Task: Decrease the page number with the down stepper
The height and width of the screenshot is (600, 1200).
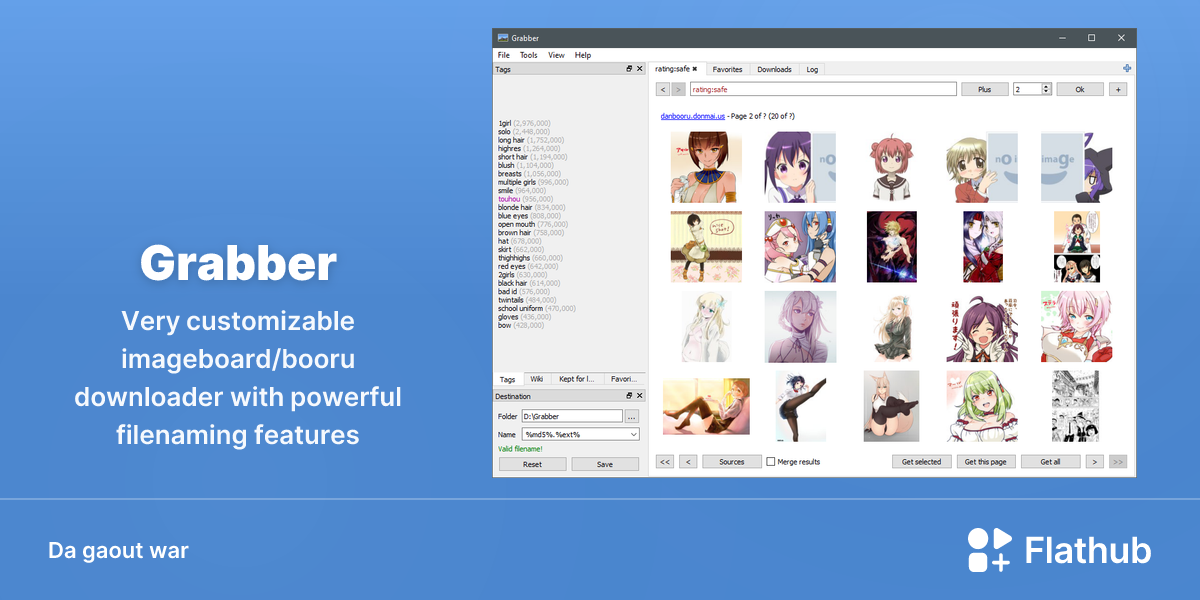Action: [x=1046, y=92]
